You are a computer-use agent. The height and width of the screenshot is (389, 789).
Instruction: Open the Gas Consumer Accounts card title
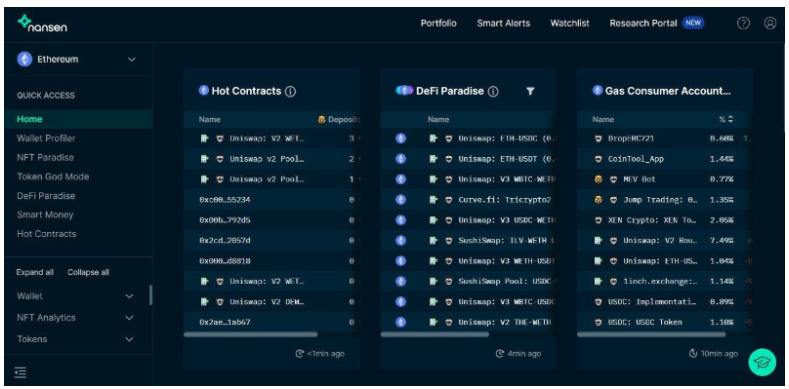coord(668,91)
